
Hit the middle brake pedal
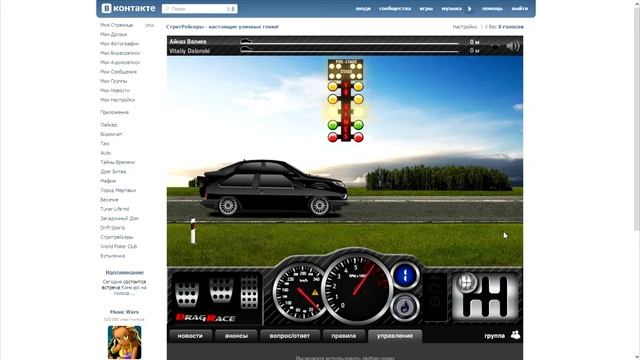click(221, 290)
